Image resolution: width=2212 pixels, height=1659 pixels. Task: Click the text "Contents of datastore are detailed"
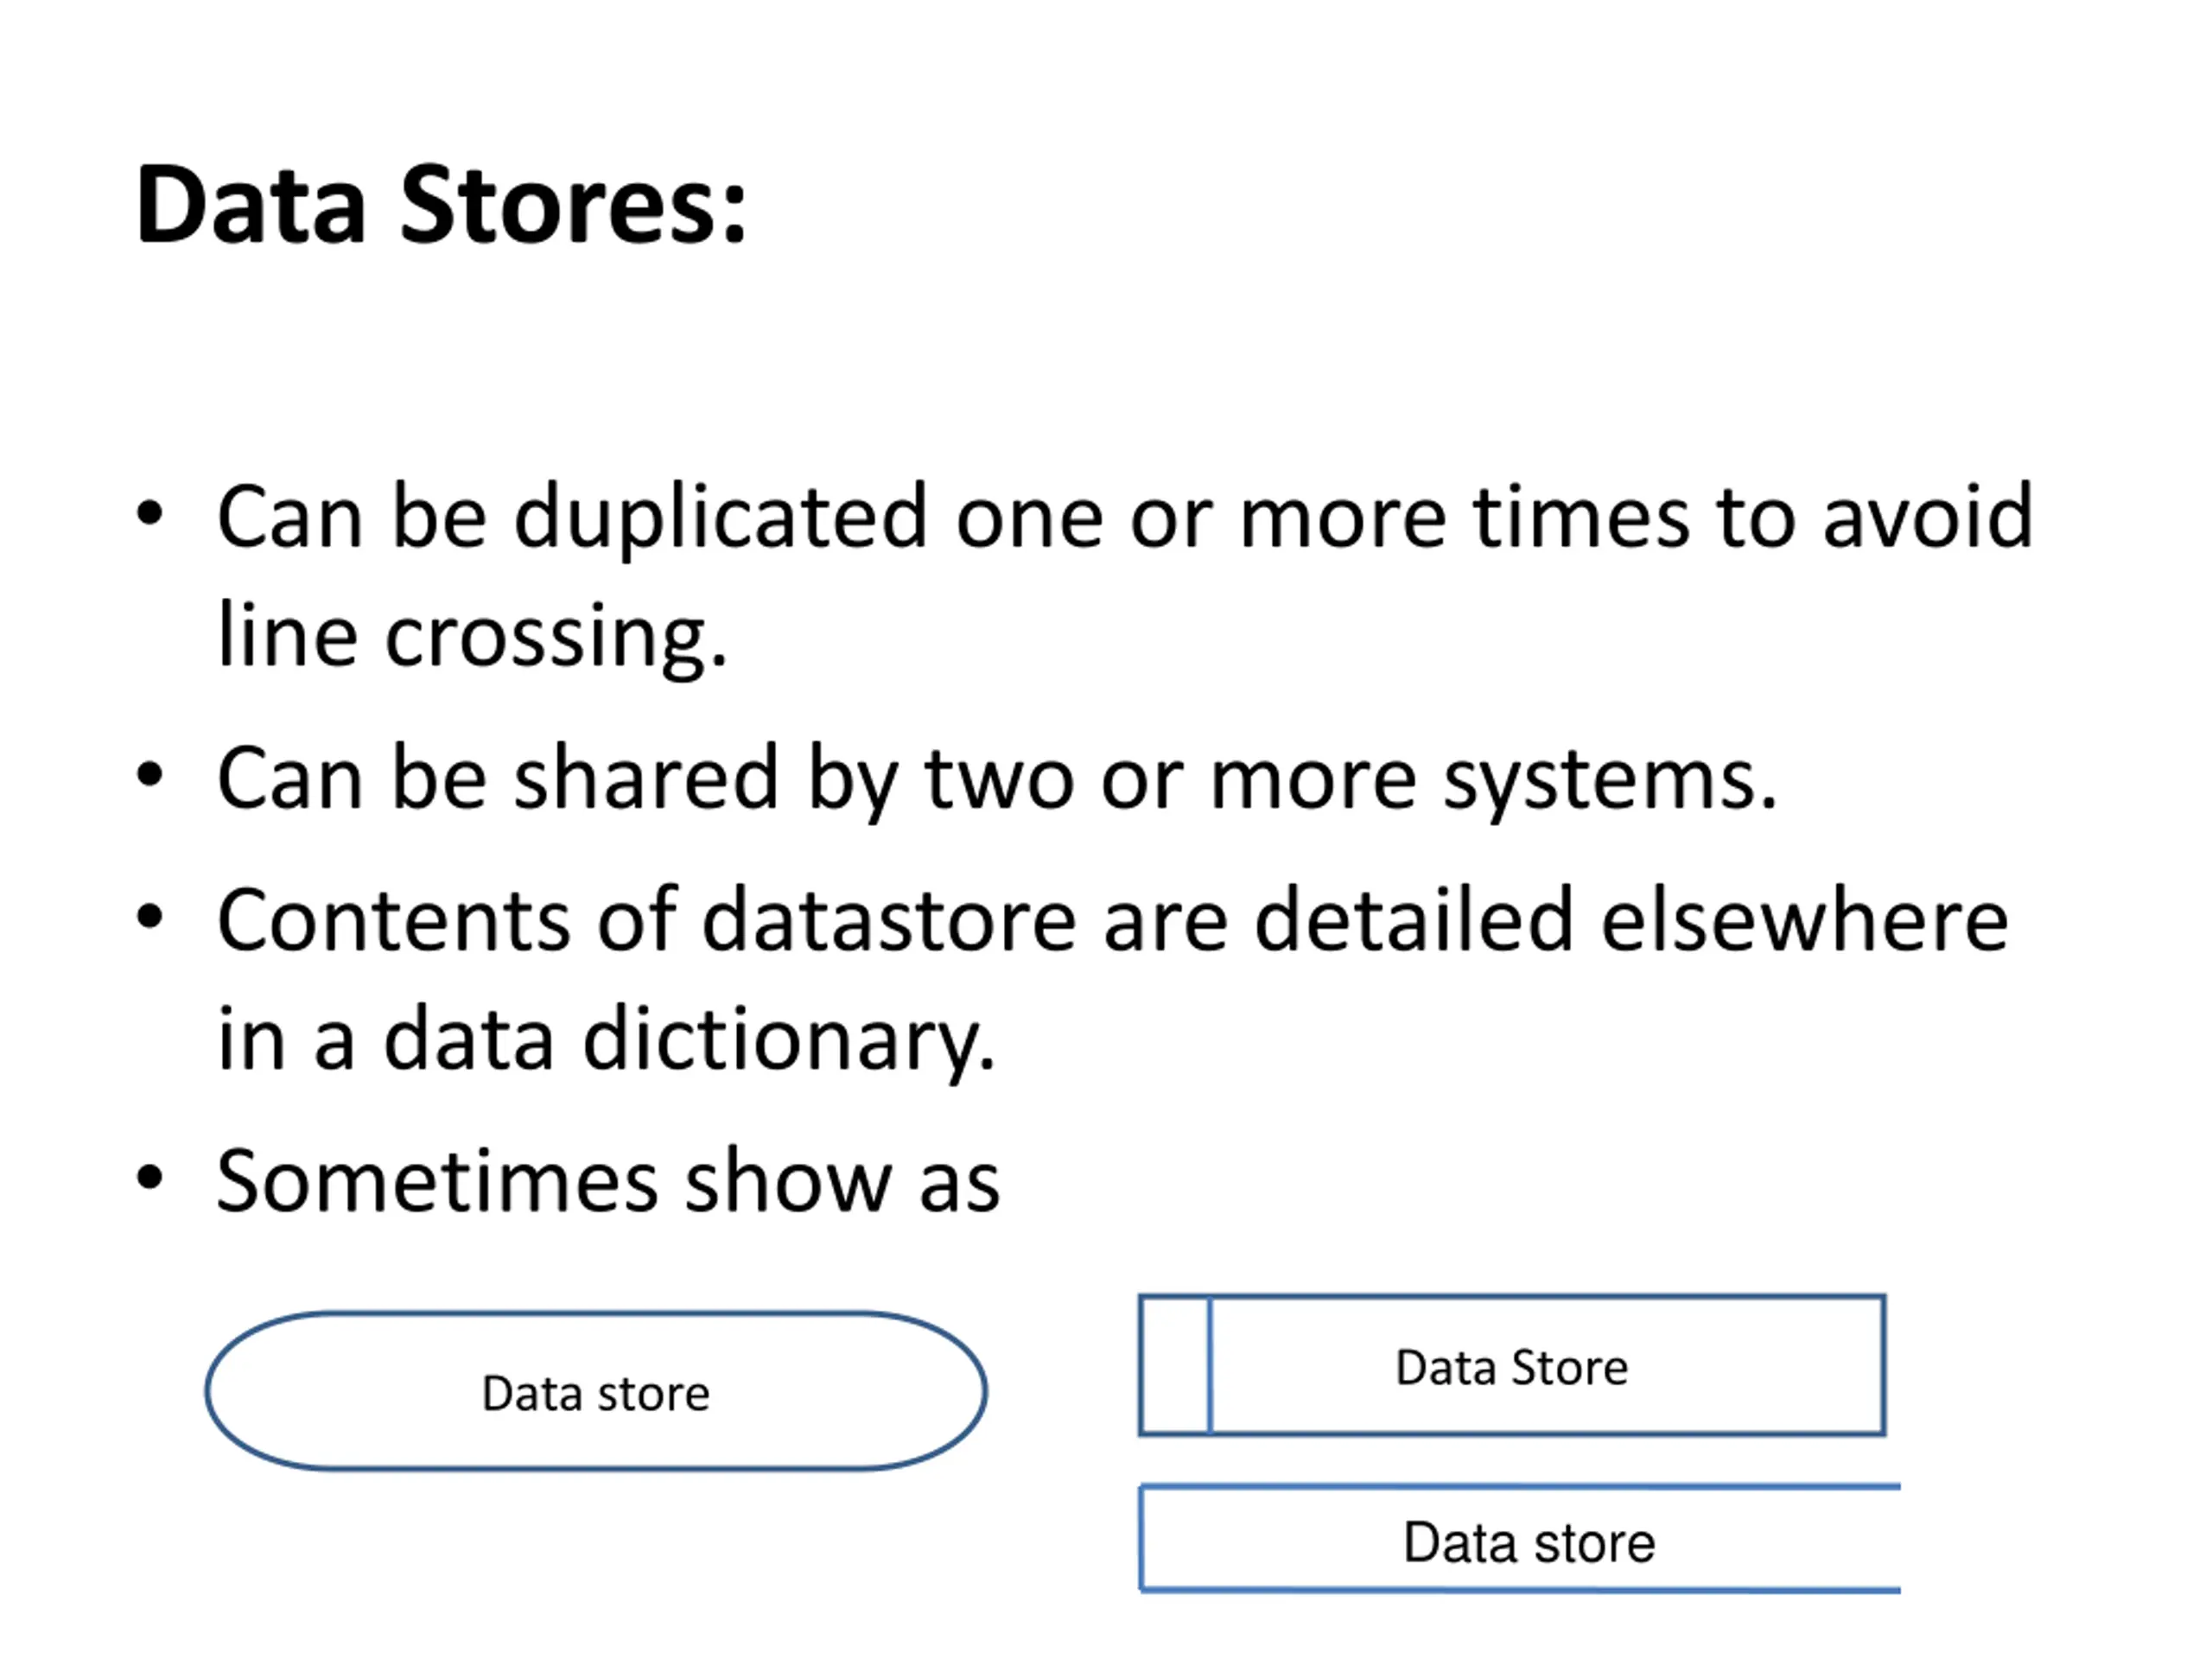[896, 920]
